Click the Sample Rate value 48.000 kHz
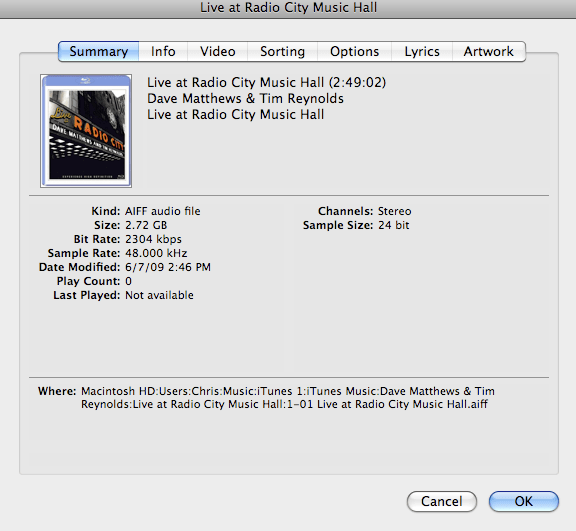The image size is (576, 531). [156, 253]
